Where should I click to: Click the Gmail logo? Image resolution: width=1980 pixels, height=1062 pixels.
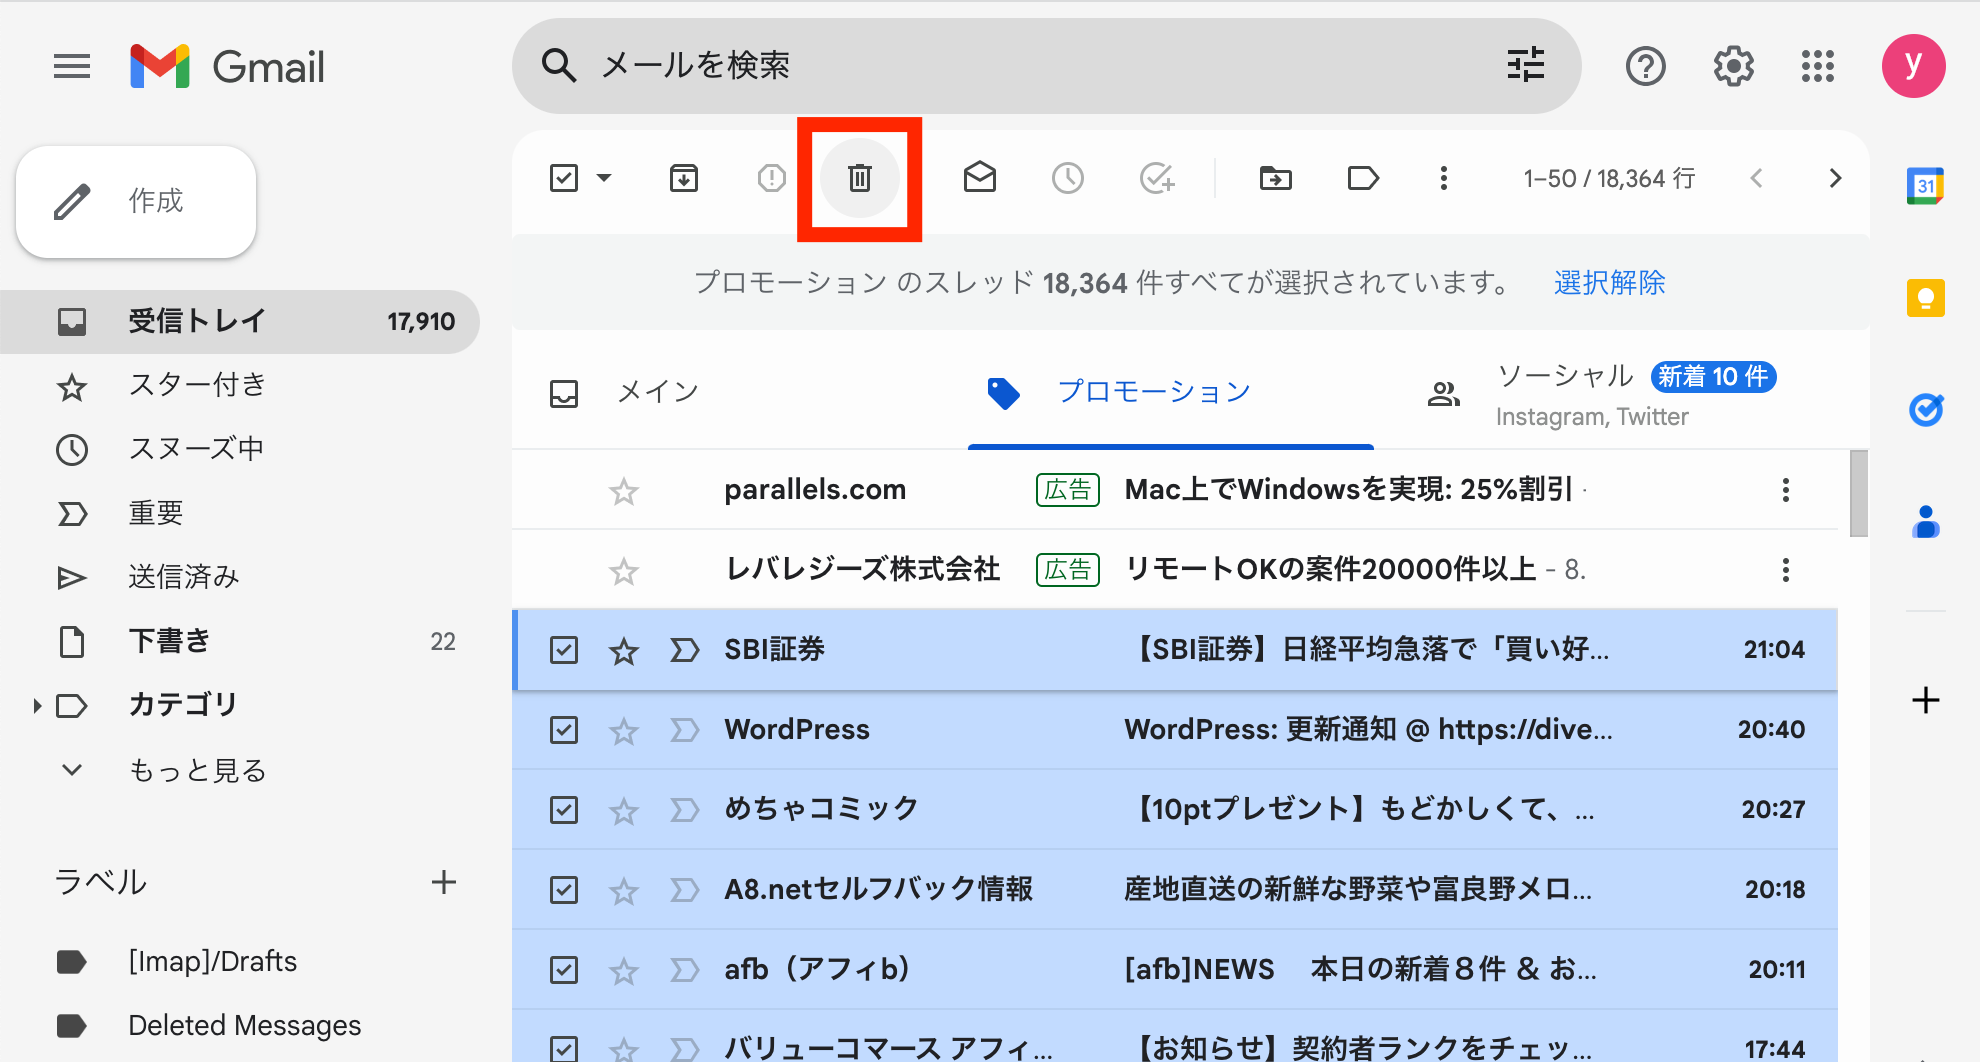click(228, 67)
